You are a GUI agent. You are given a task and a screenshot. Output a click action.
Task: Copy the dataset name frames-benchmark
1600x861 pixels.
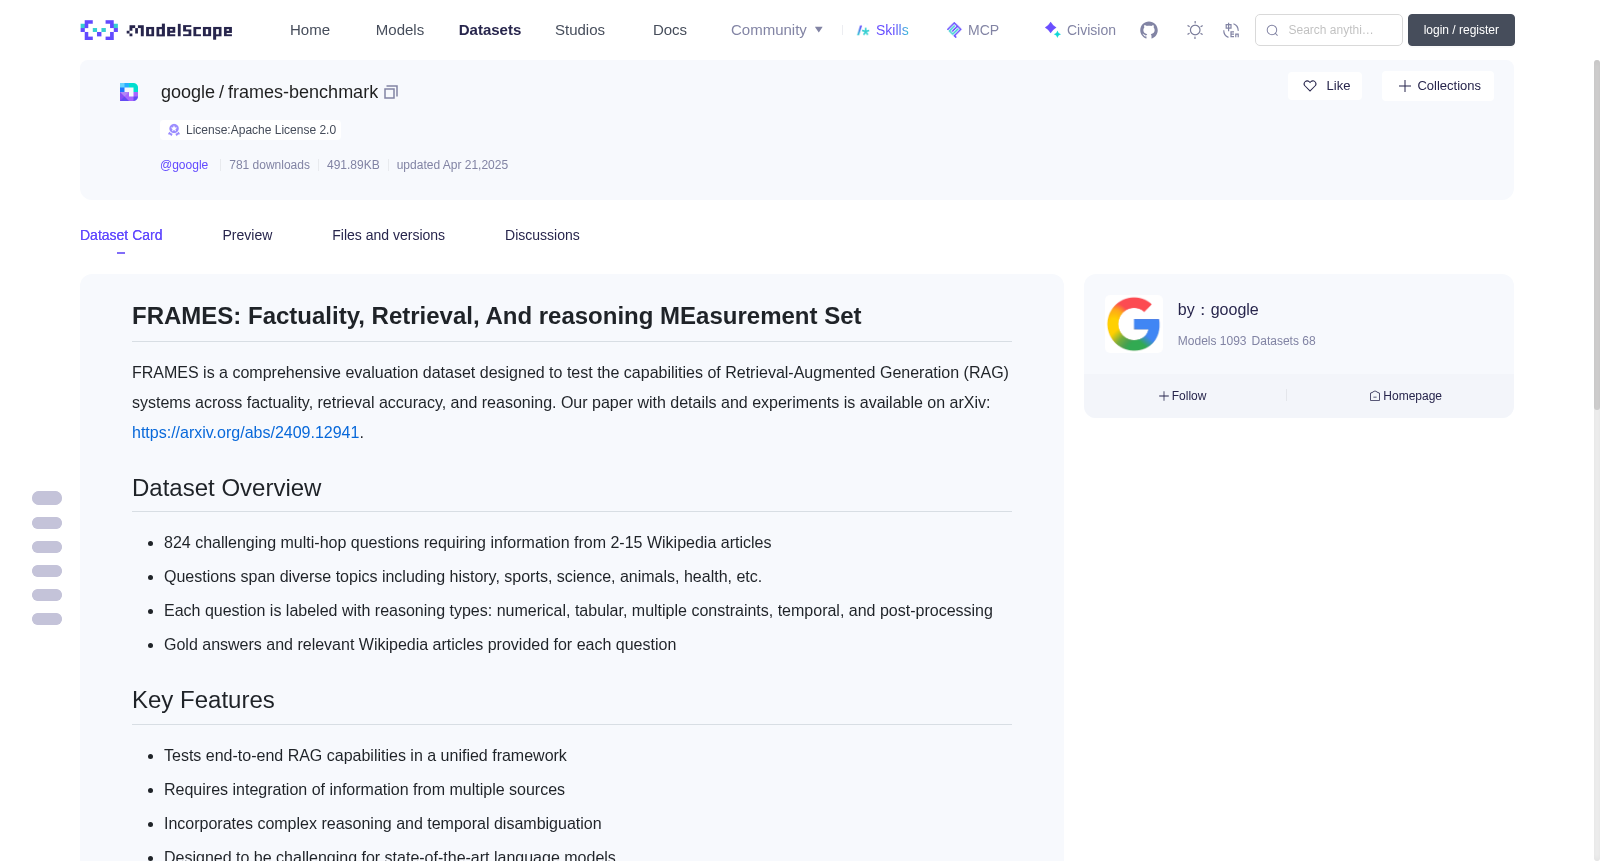(391, 92)
